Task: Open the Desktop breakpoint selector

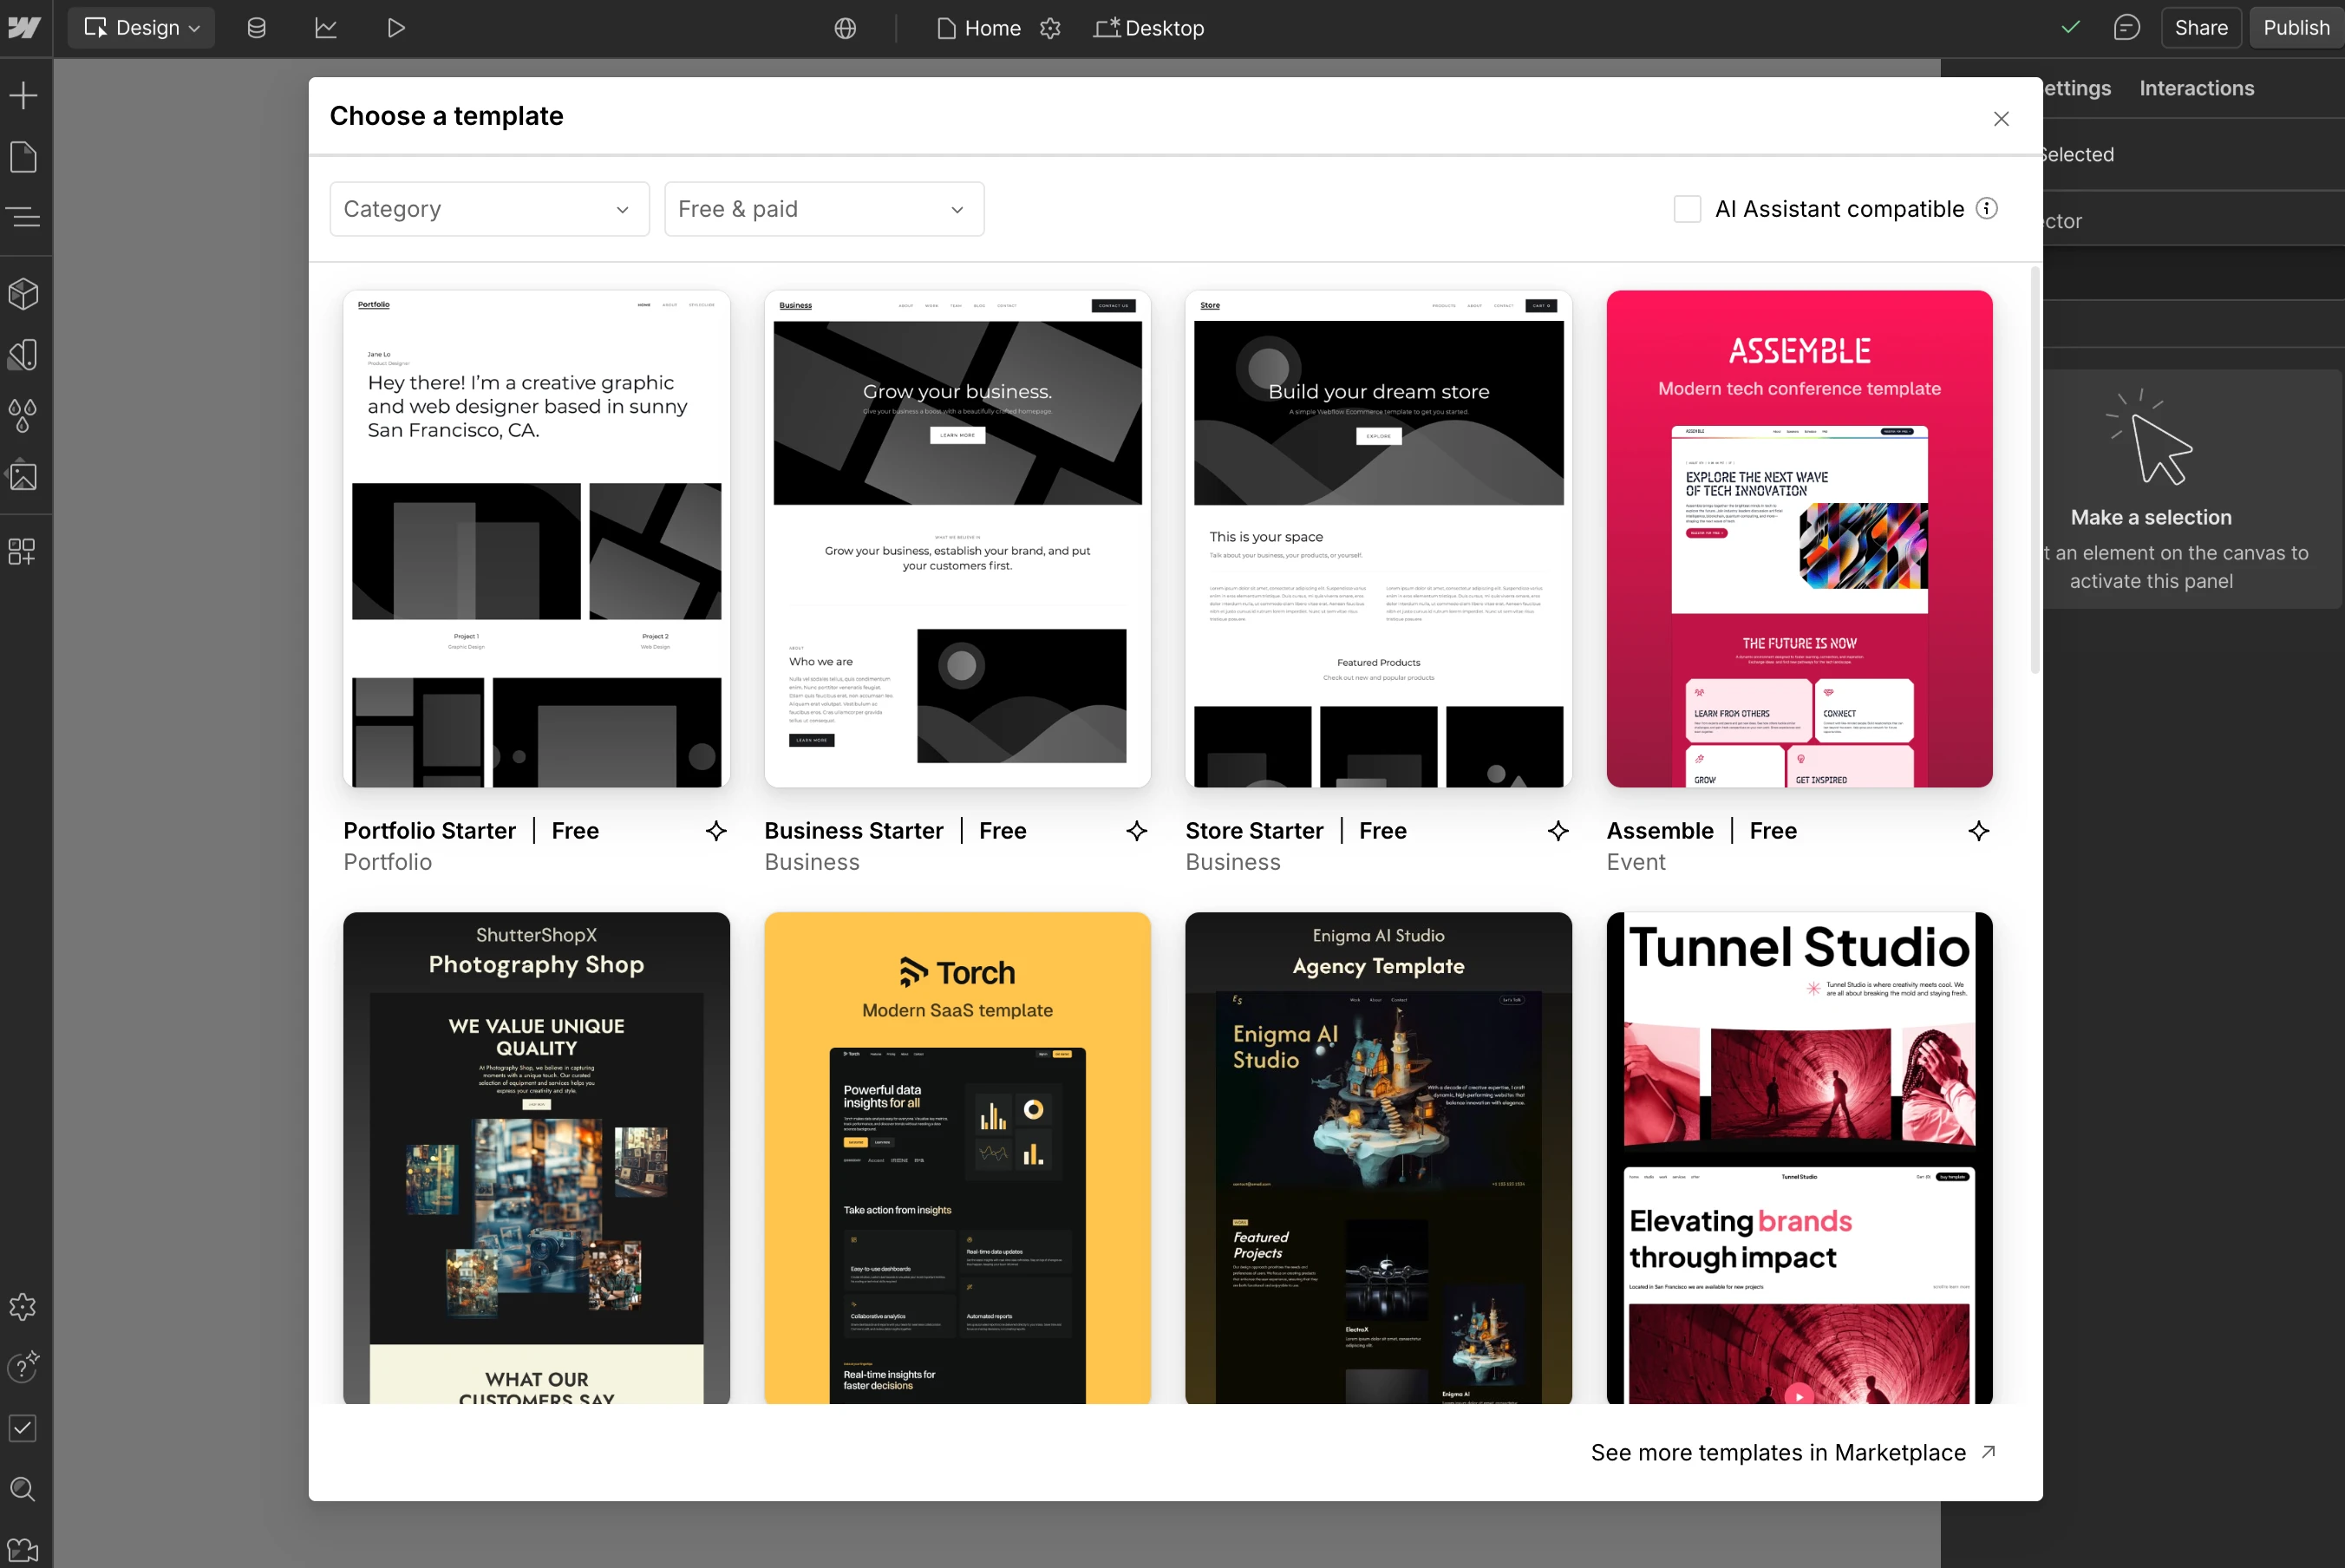Action: [x=1149, y=28]
